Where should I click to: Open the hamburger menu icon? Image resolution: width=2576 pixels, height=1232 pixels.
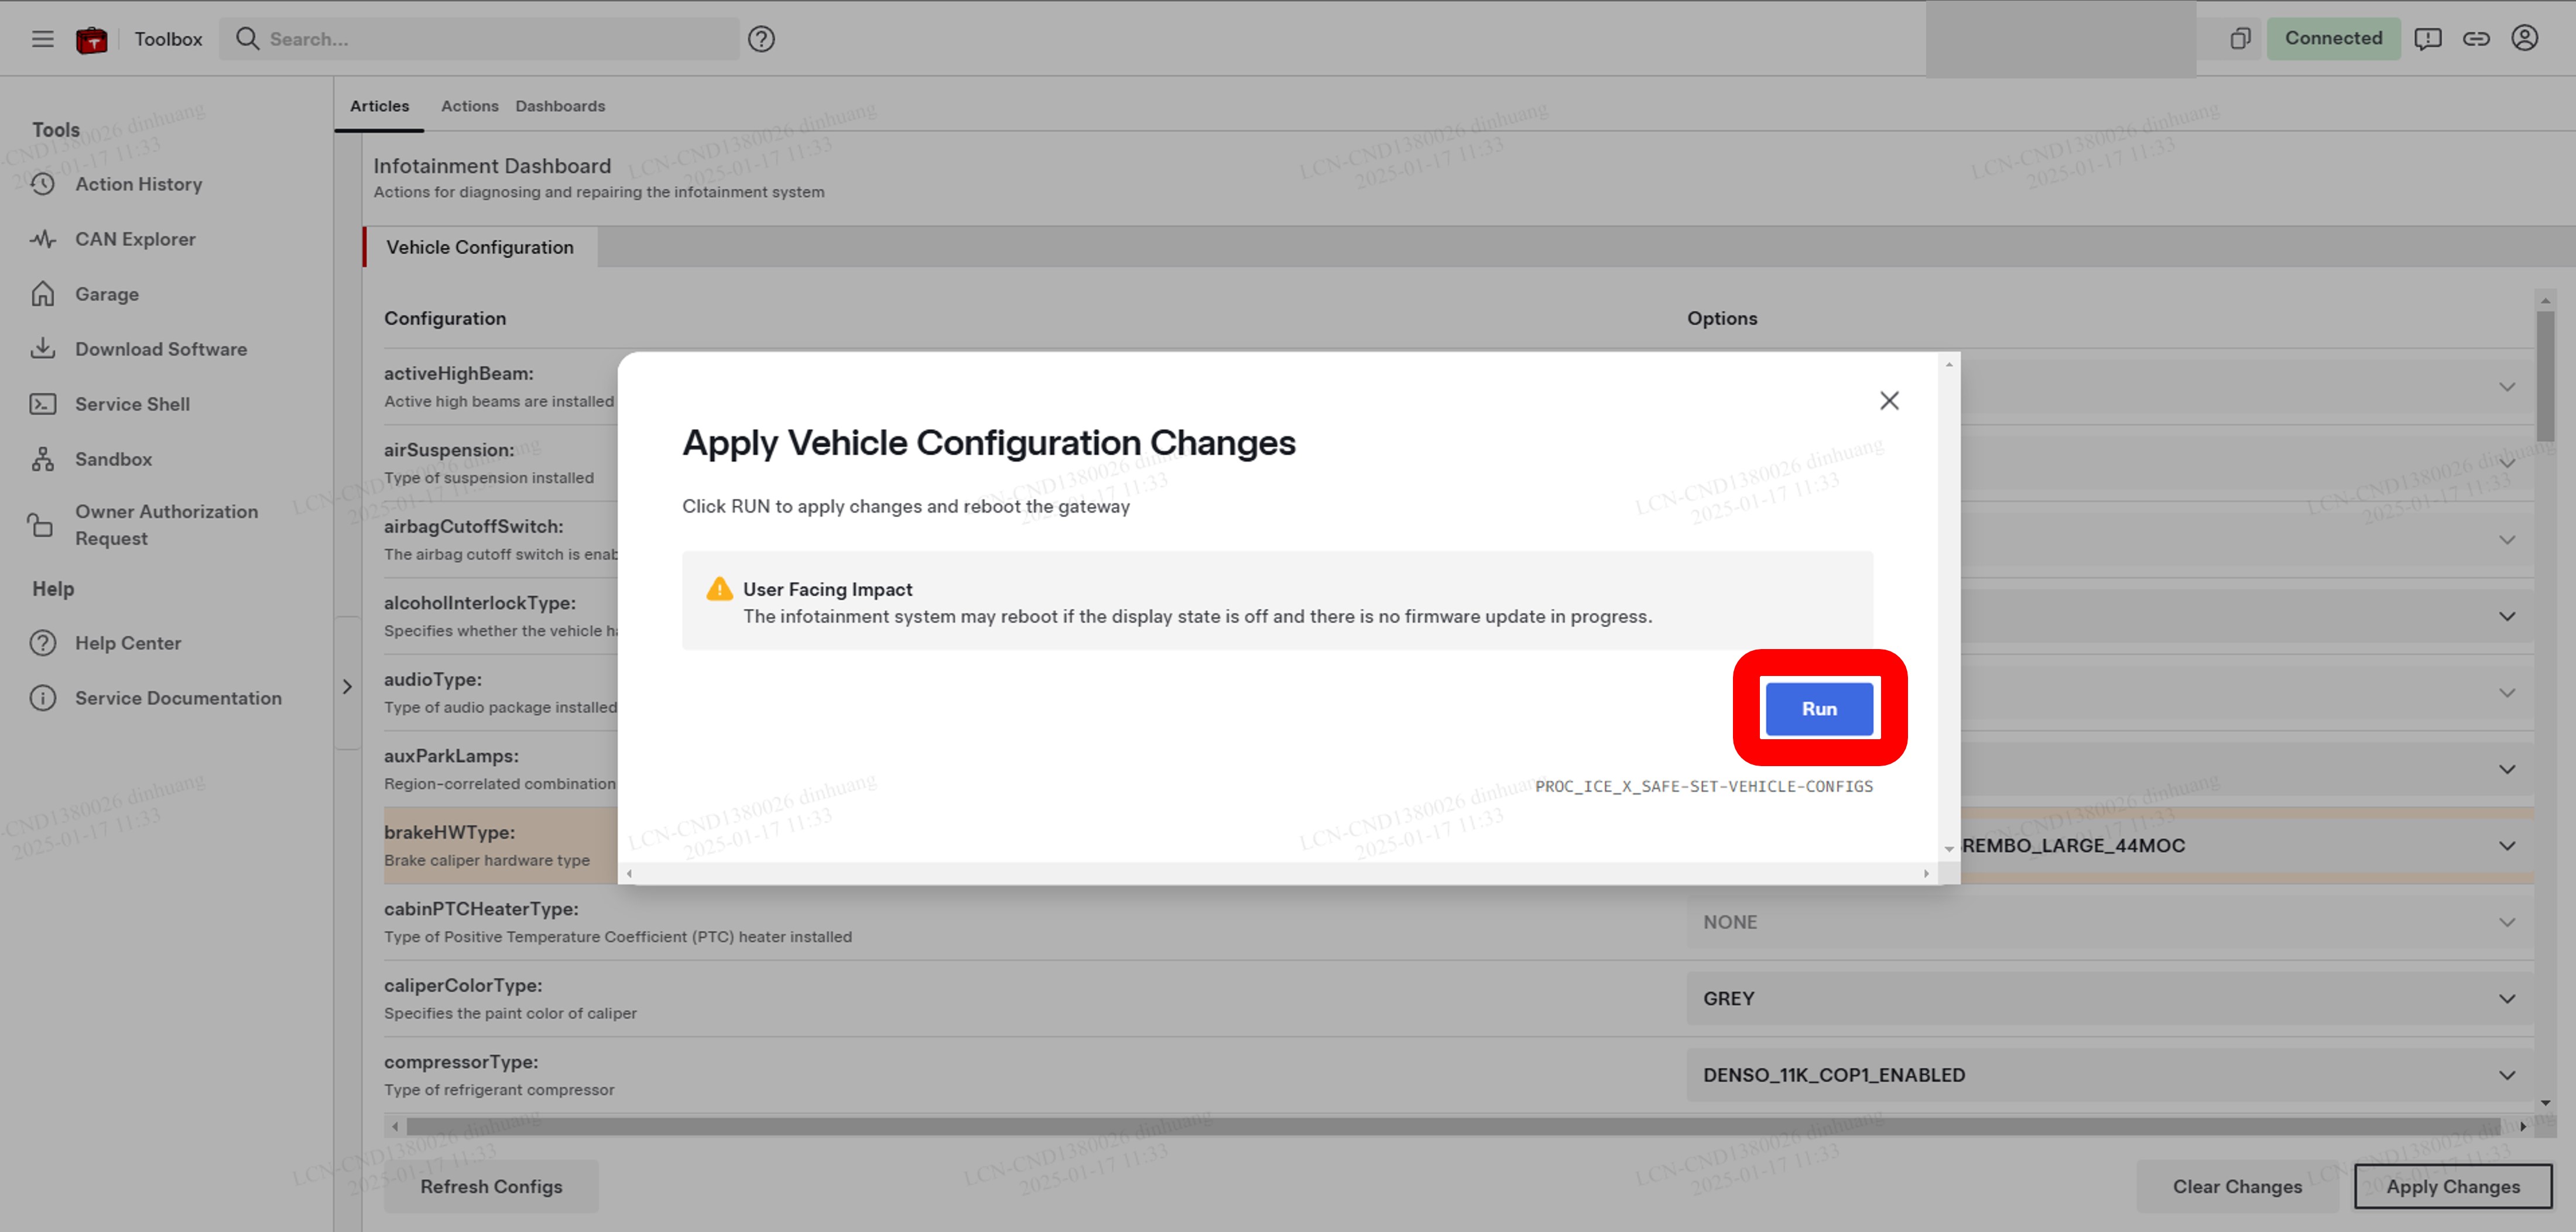click(x=42, y=39)
